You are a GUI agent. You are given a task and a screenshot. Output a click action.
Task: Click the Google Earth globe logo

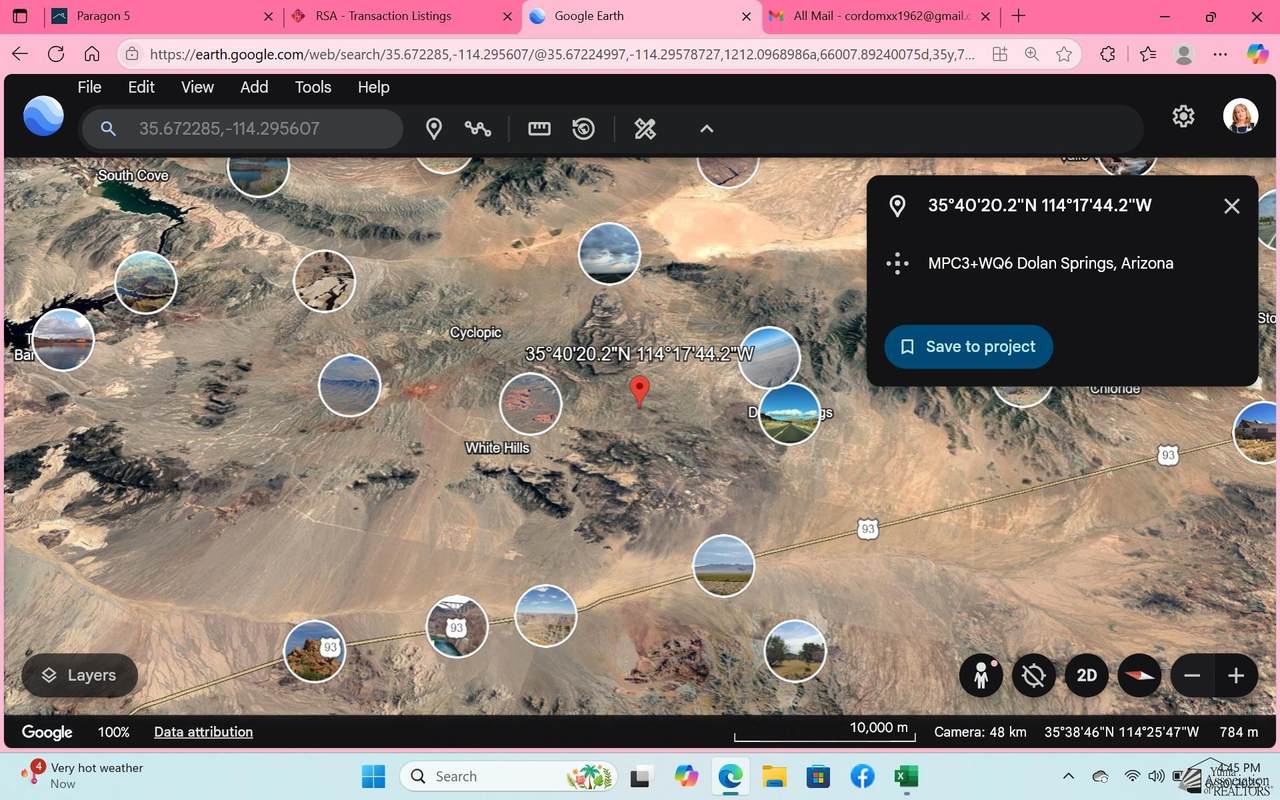pos(43,116)
